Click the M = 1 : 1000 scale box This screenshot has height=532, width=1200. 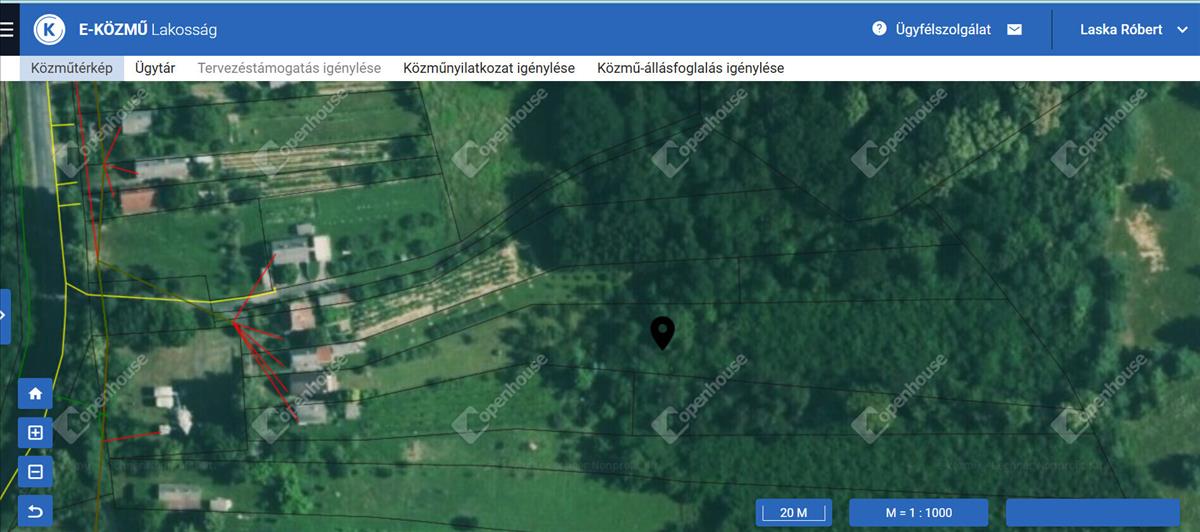point(918,513)
